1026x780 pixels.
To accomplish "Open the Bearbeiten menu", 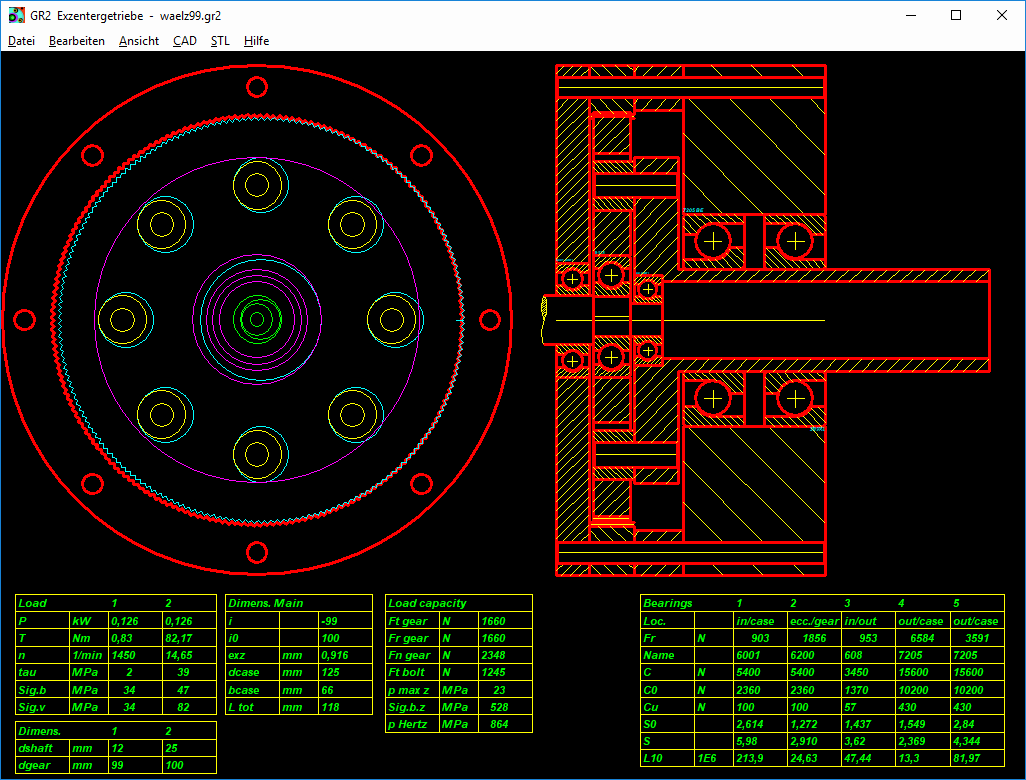I will pyautogui.click(x=77, y=41).
